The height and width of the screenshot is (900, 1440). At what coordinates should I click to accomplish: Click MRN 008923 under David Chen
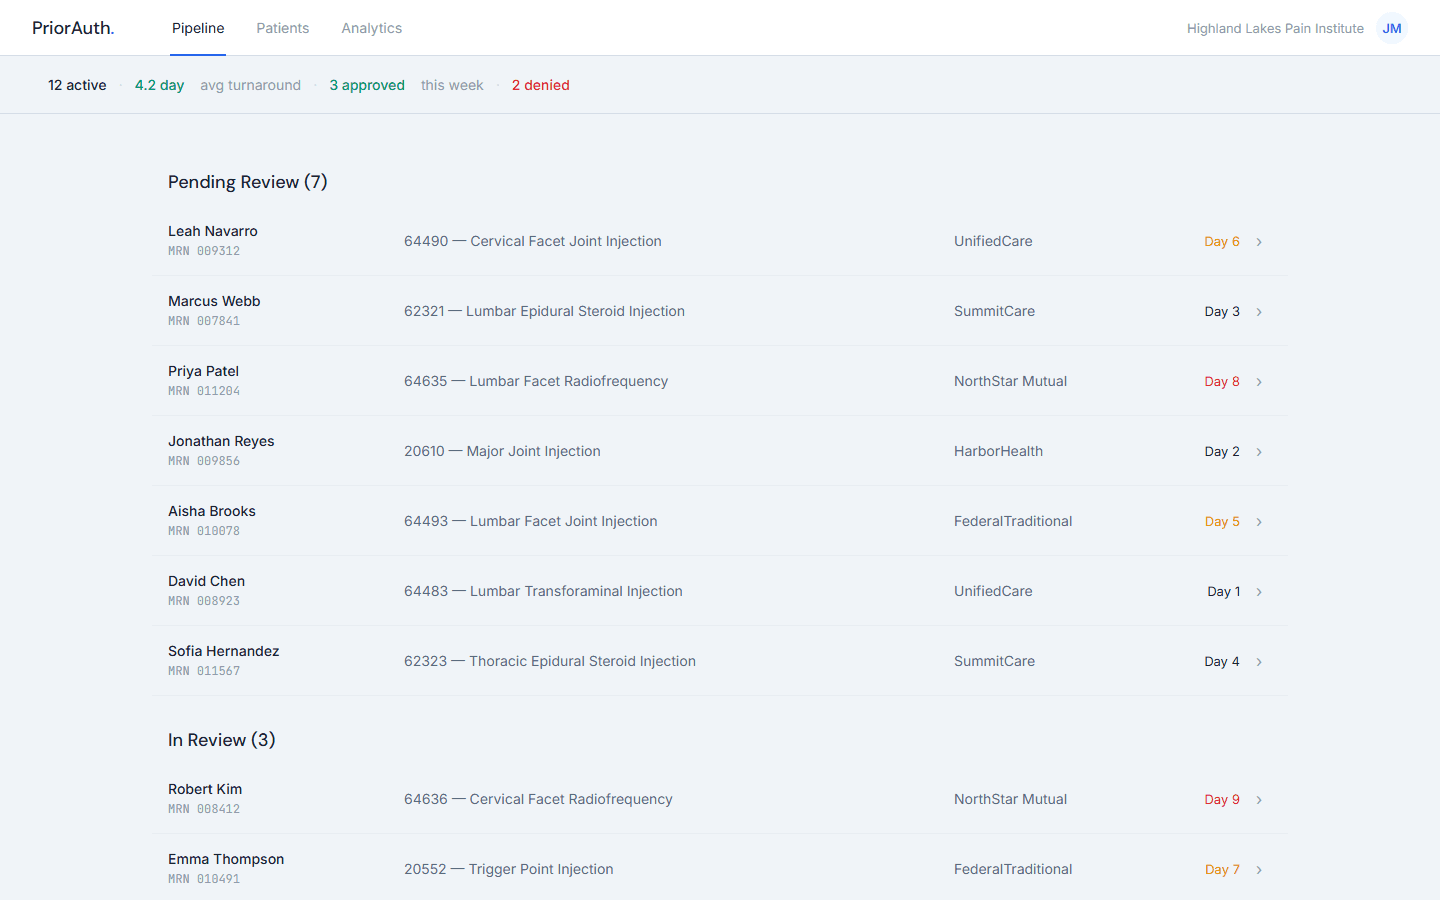tap(204, 601)
